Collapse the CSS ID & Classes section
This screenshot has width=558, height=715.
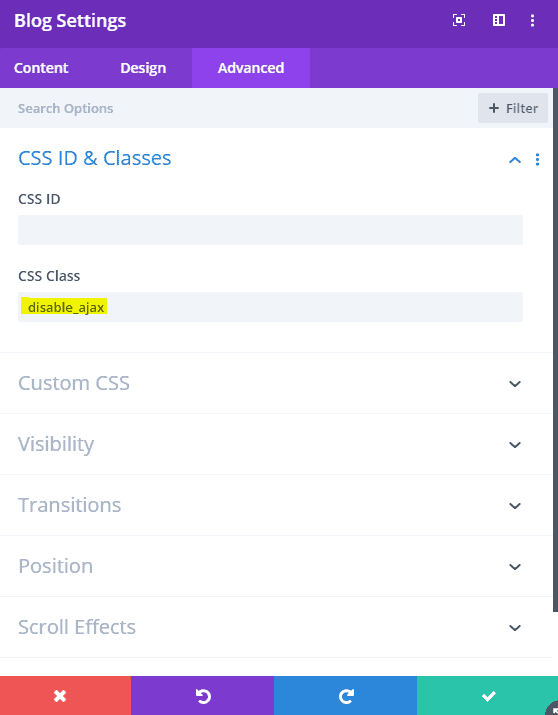click(515, 160)
